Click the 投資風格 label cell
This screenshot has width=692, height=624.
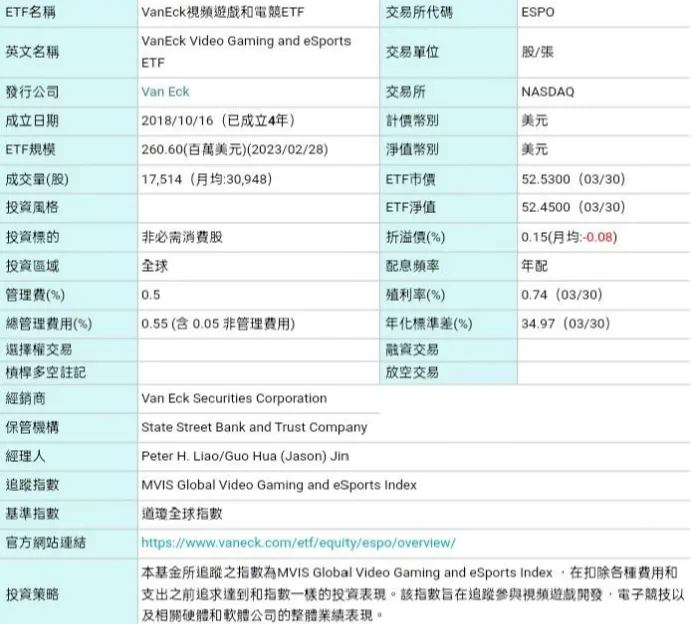tap(69, 208)
